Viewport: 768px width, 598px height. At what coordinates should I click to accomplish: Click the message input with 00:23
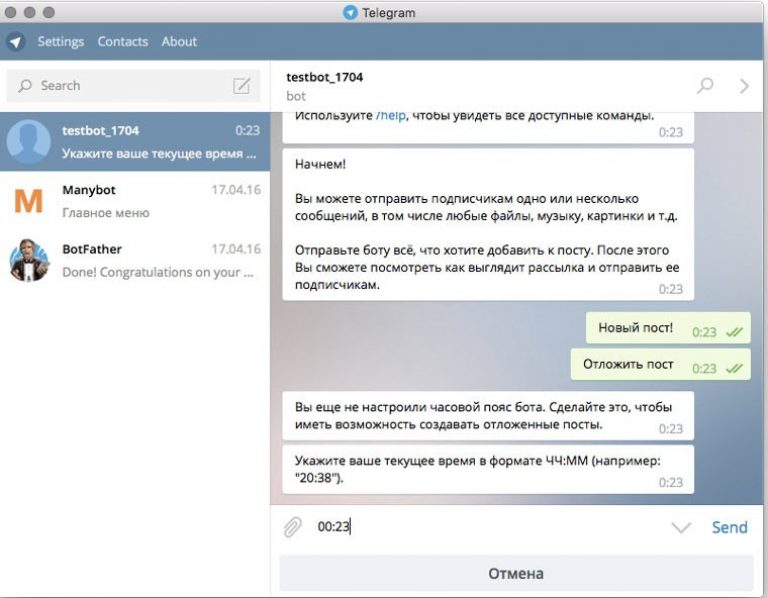tap(490, 527)
